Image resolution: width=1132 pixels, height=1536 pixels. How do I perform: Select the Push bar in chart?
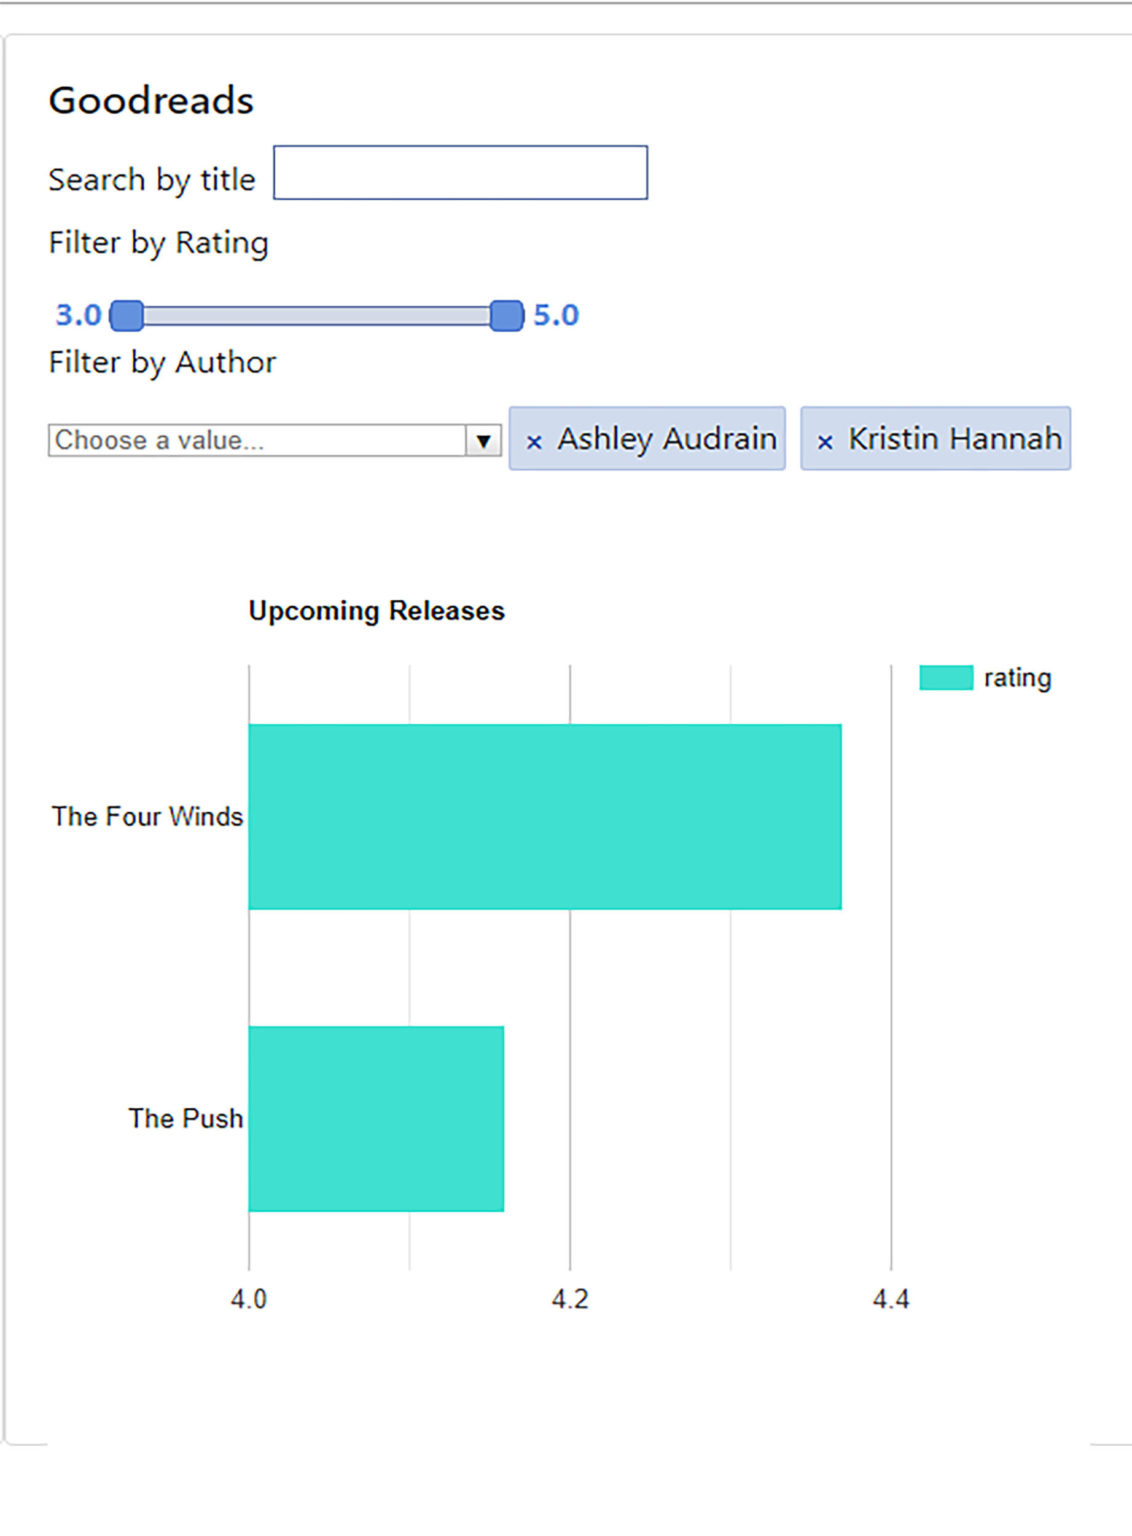(376, 1118)
